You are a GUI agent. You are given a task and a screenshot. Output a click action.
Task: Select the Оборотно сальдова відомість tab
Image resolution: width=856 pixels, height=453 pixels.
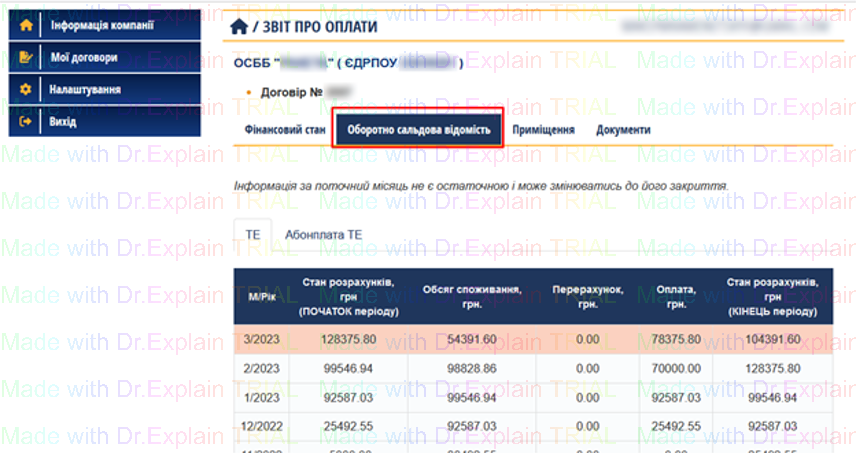pos(418,130)
